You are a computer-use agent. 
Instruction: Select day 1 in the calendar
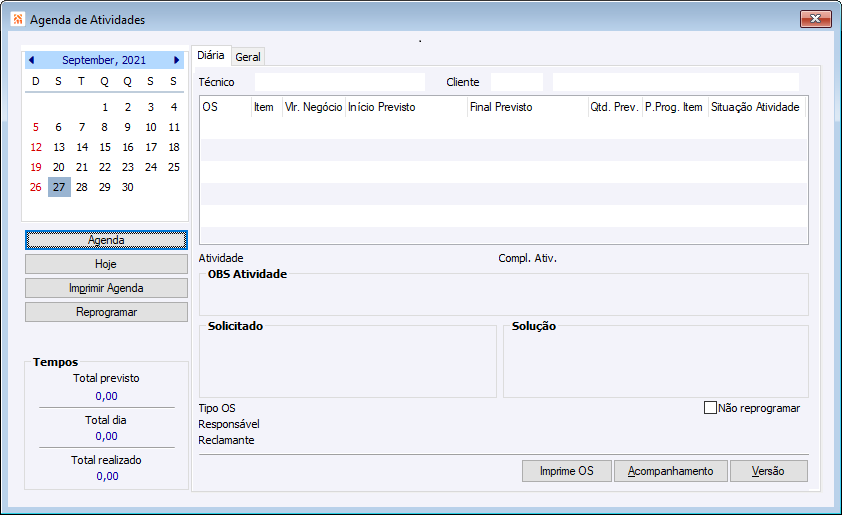click(105, 107)
